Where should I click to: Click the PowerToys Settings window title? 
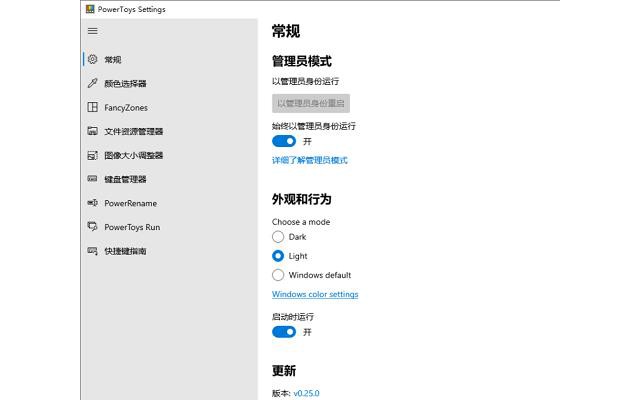131,9
